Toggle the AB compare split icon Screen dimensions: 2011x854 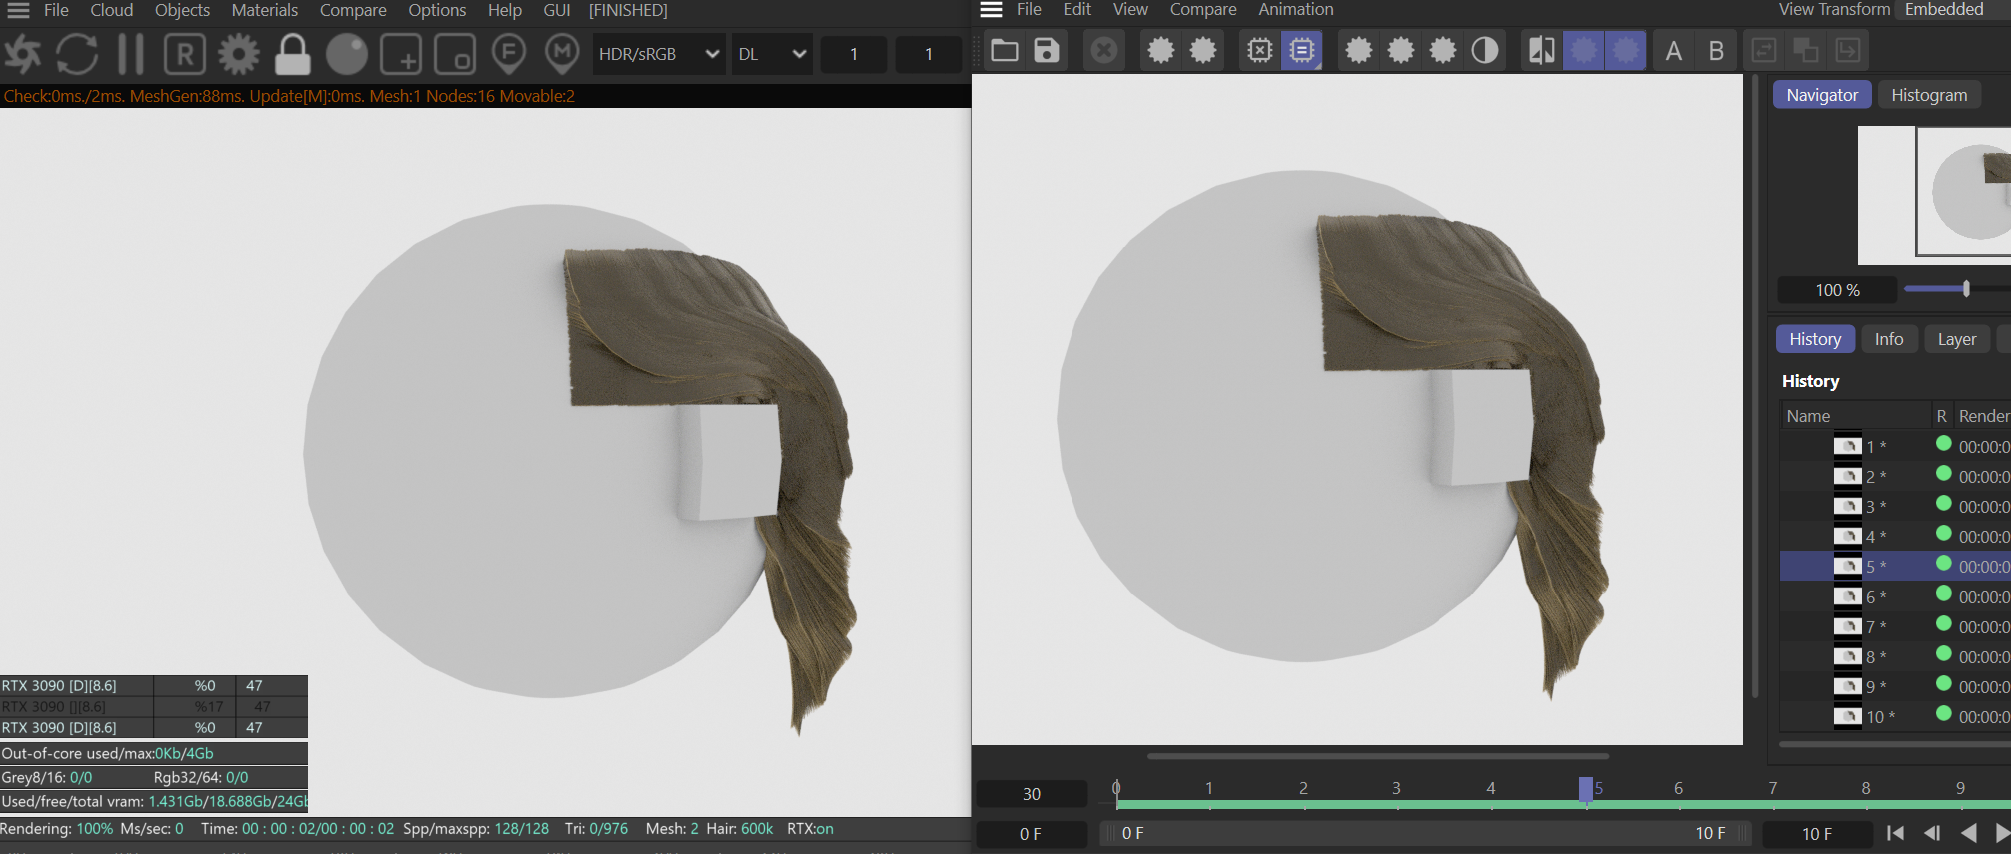pyautogui.click(x=1542, y=50)
